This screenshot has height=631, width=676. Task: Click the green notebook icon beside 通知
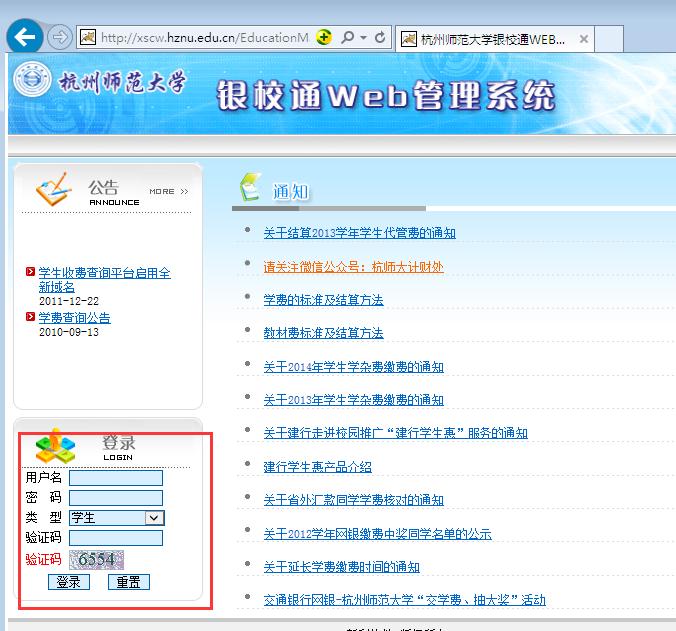(251, 187)
